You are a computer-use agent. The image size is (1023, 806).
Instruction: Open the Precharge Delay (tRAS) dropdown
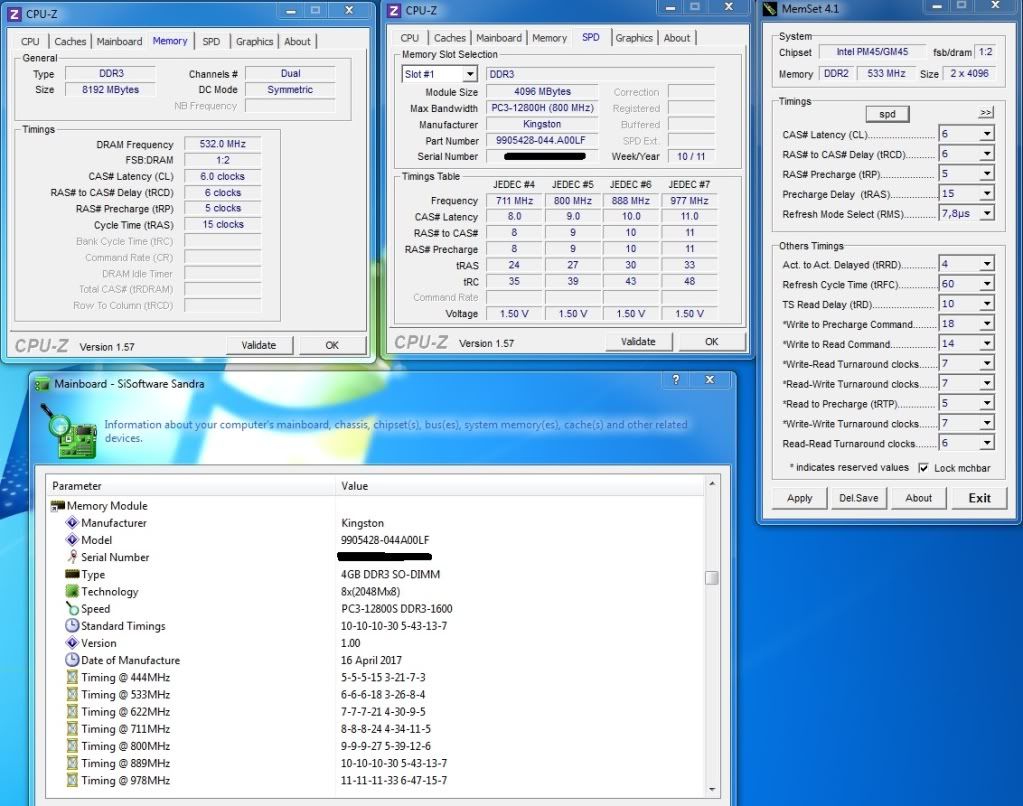click(x=987, y=193)
